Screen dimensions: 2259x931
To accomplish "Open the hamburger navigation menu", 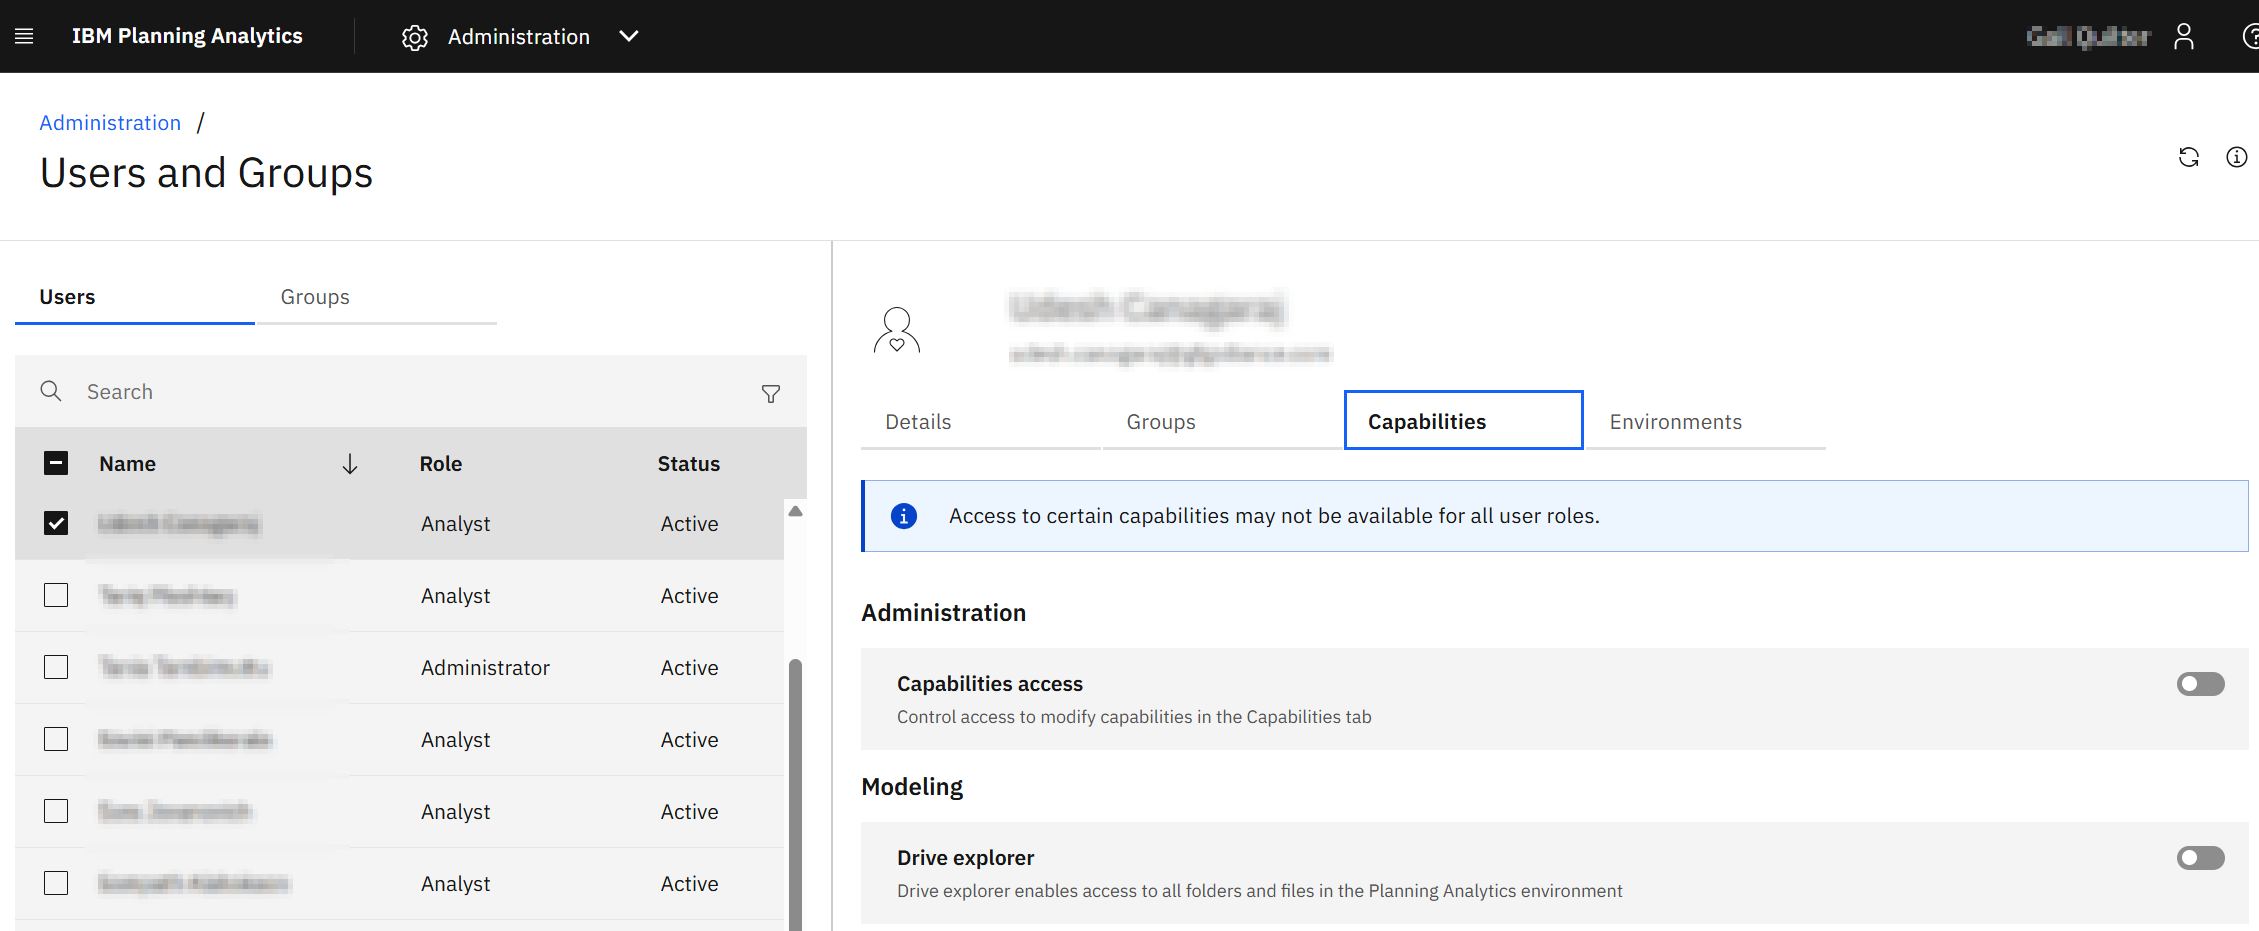I will point(24,36).
